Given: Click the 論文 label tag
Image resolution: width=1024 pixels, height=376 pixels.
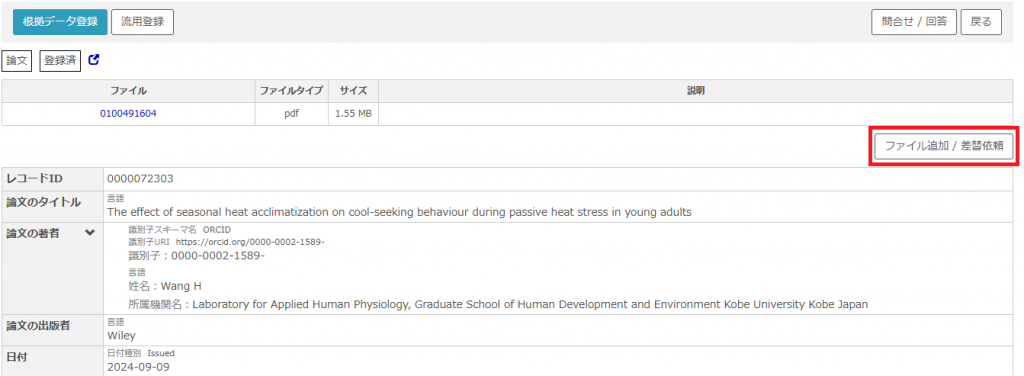Looking at the screenshot, I should pos(17,61).
